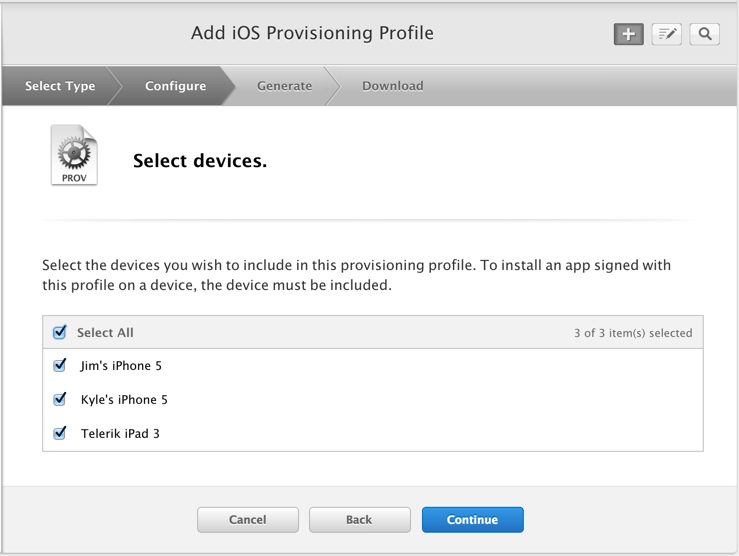Screen dimensions: 739x556
Task: Click the magnifying glass search icon
Action: tap(705, 34)
